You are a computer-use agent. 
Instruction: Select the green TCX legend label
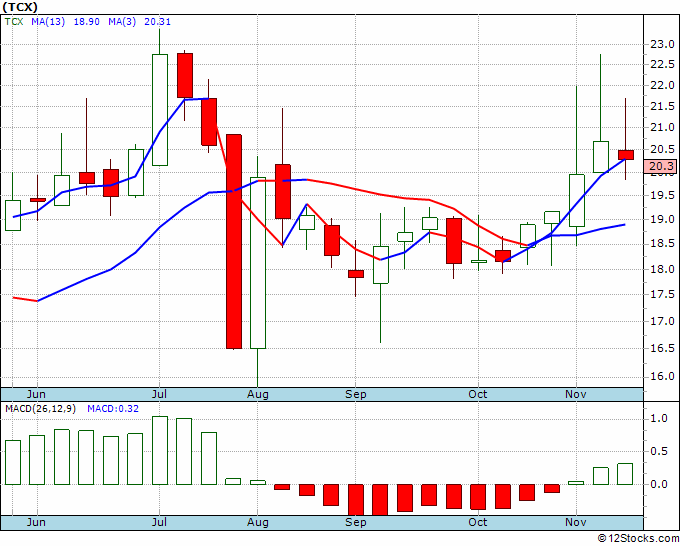click(x=14, y=22)
